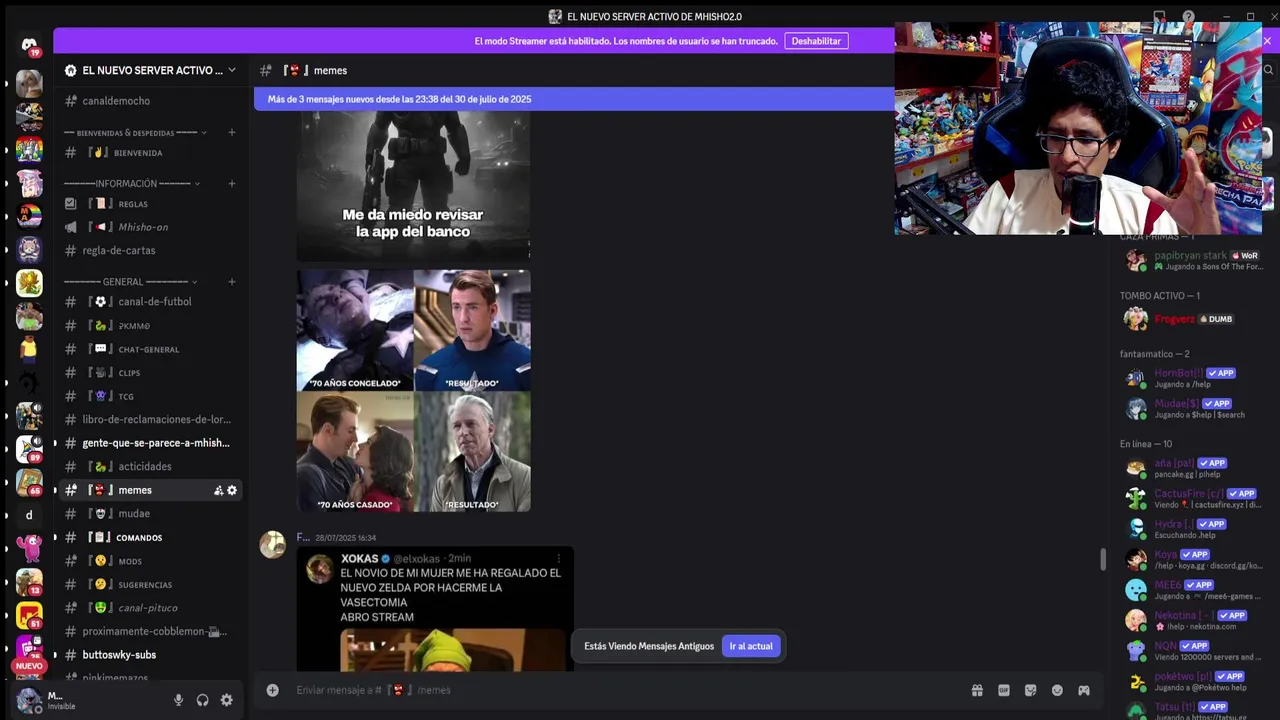Dismiss the streamer mode banner
The width and height of the screenshot is (1280, 720).
[1267, 41]
